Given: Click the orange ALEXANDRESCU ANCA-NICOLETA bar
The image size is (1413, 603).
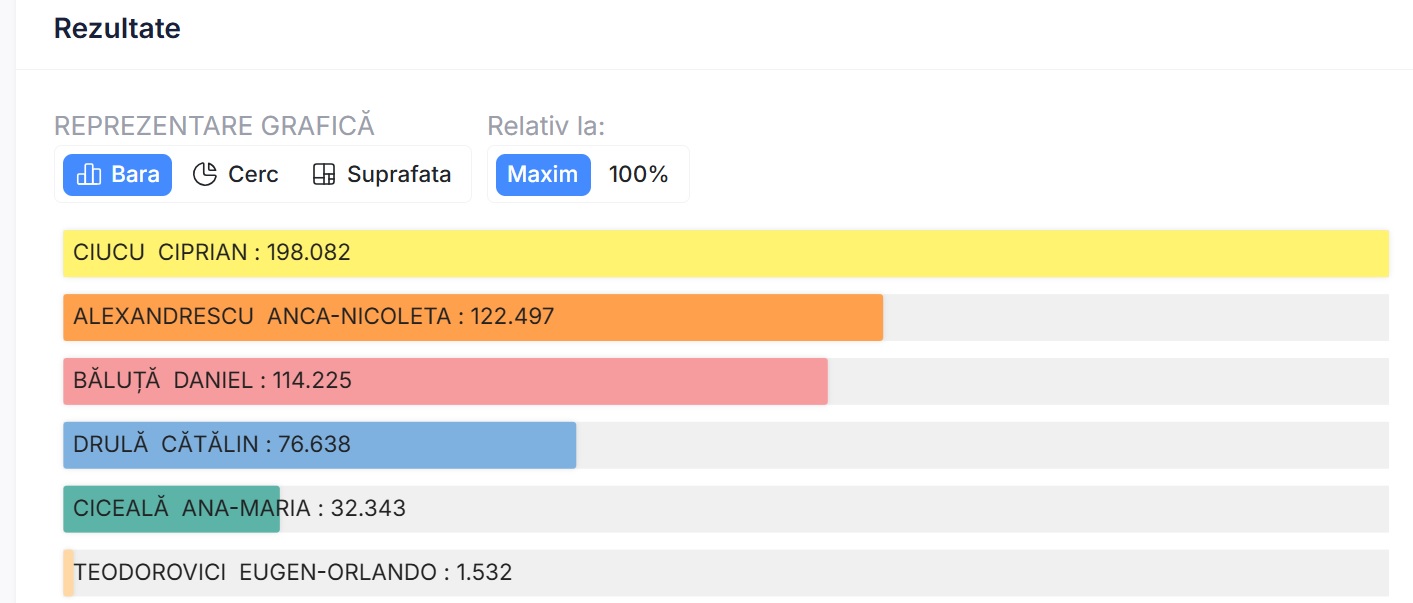Looking at the screenshot, I should (x=472, y=317).
